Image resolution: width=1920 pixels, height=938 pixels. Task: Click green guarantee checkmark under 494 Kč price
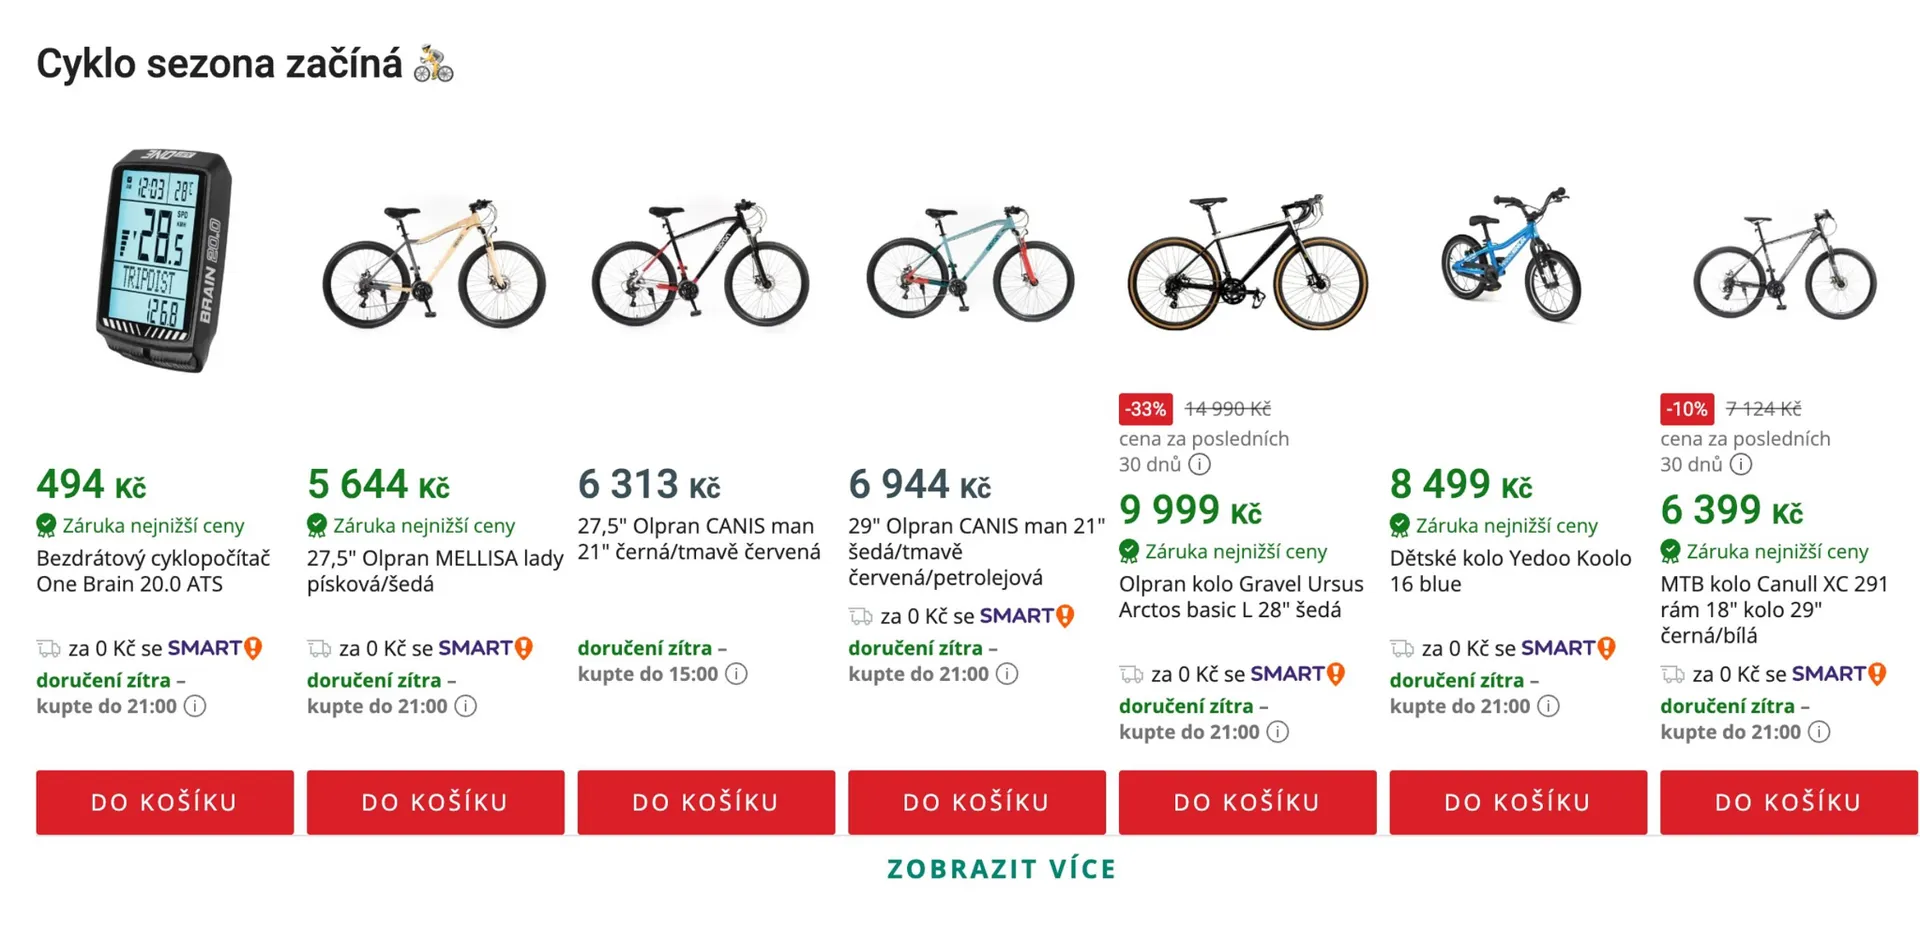pos(46,525)
